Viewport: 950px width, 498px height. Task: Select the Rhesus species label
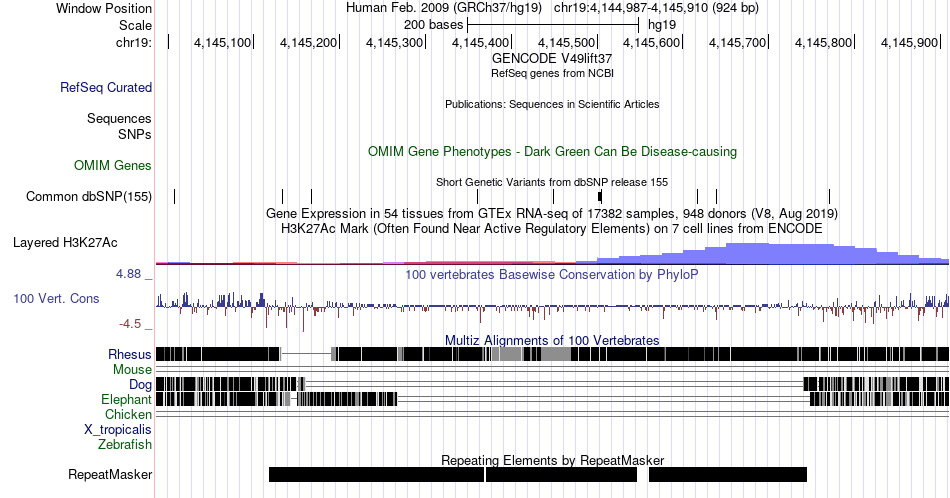point(130,354)
